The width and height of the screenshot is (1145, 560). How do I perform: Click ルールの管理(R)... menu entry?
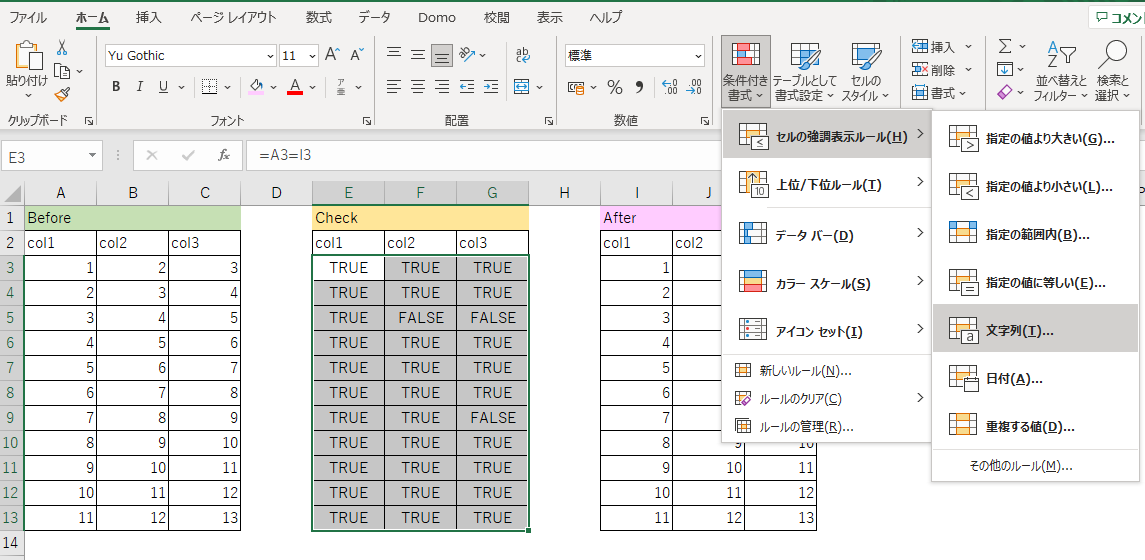[827, 427]
